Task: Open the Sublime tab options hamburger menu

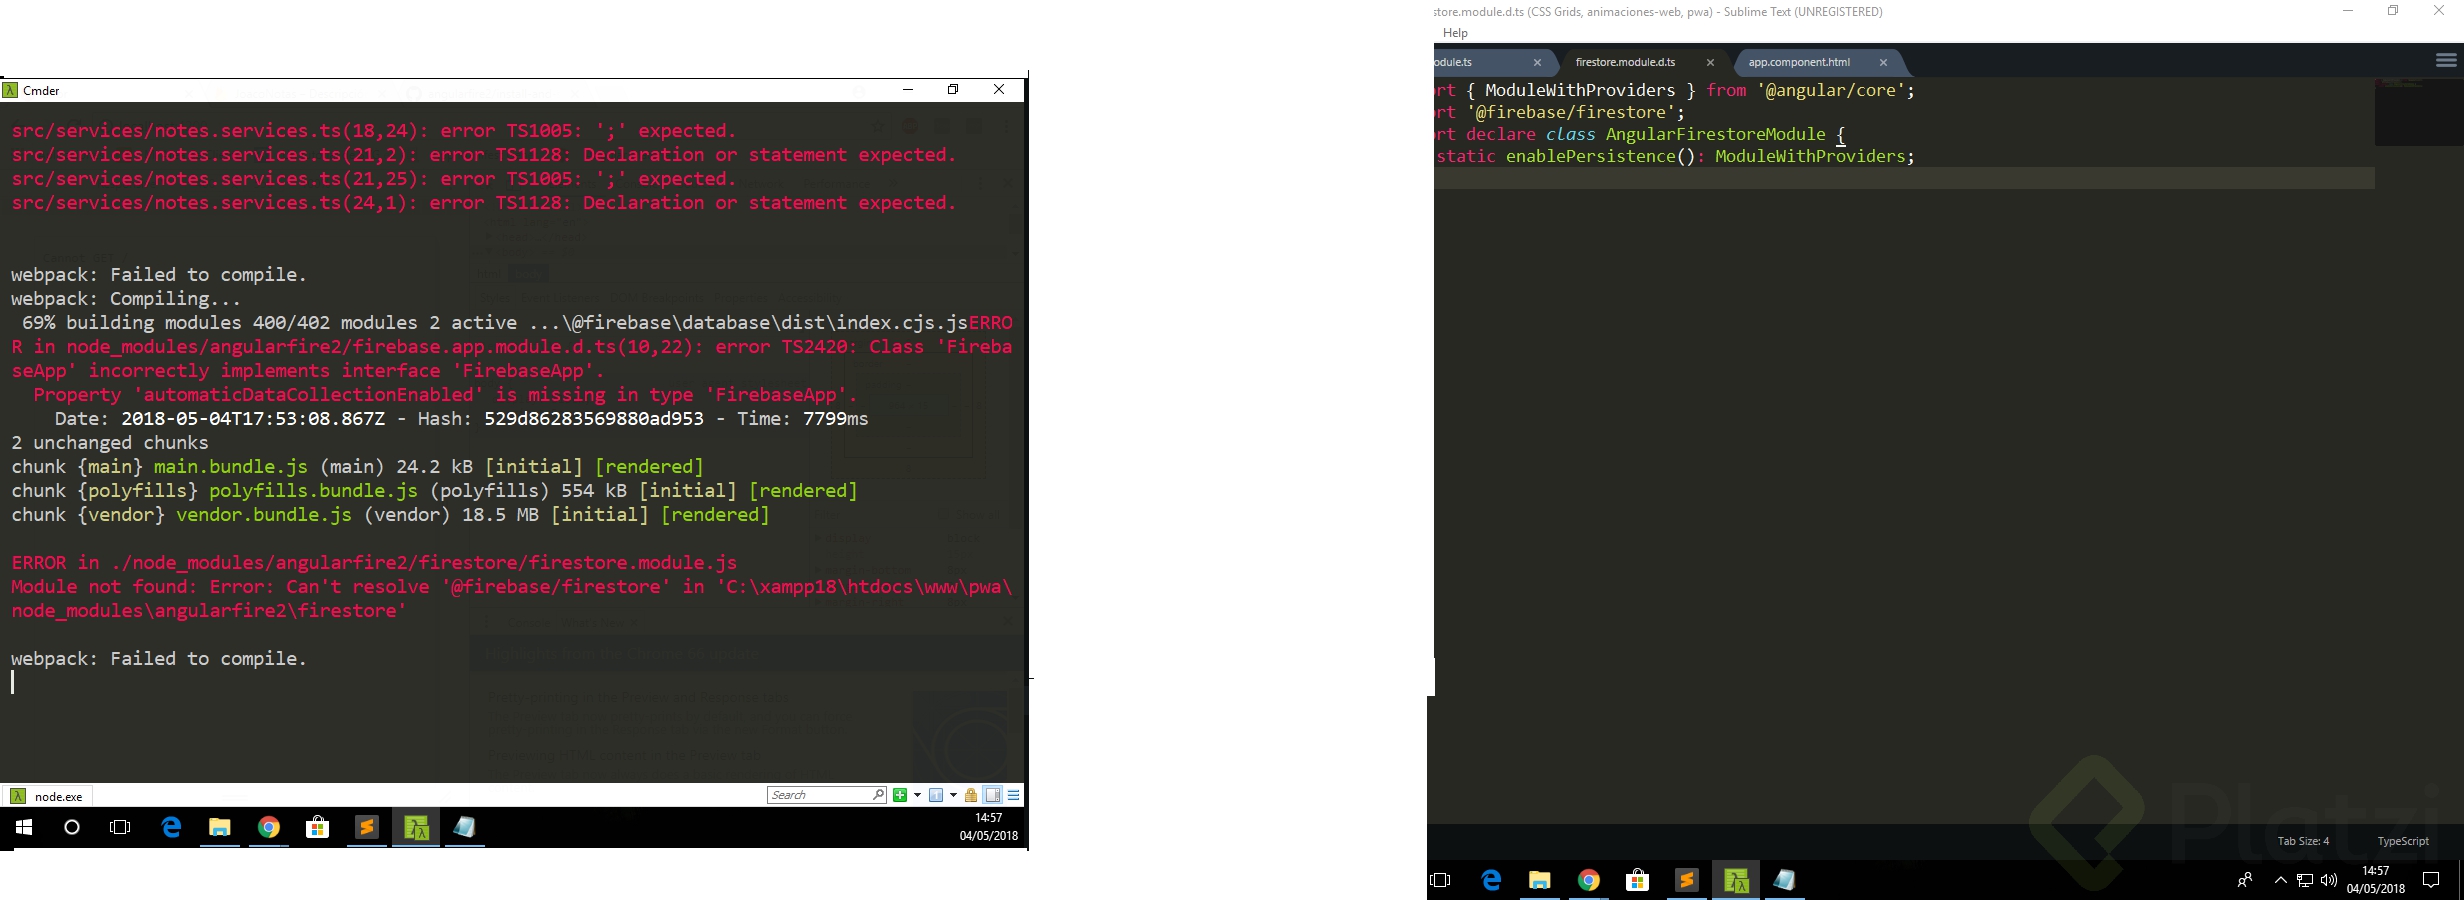Action: (2446, 61)
